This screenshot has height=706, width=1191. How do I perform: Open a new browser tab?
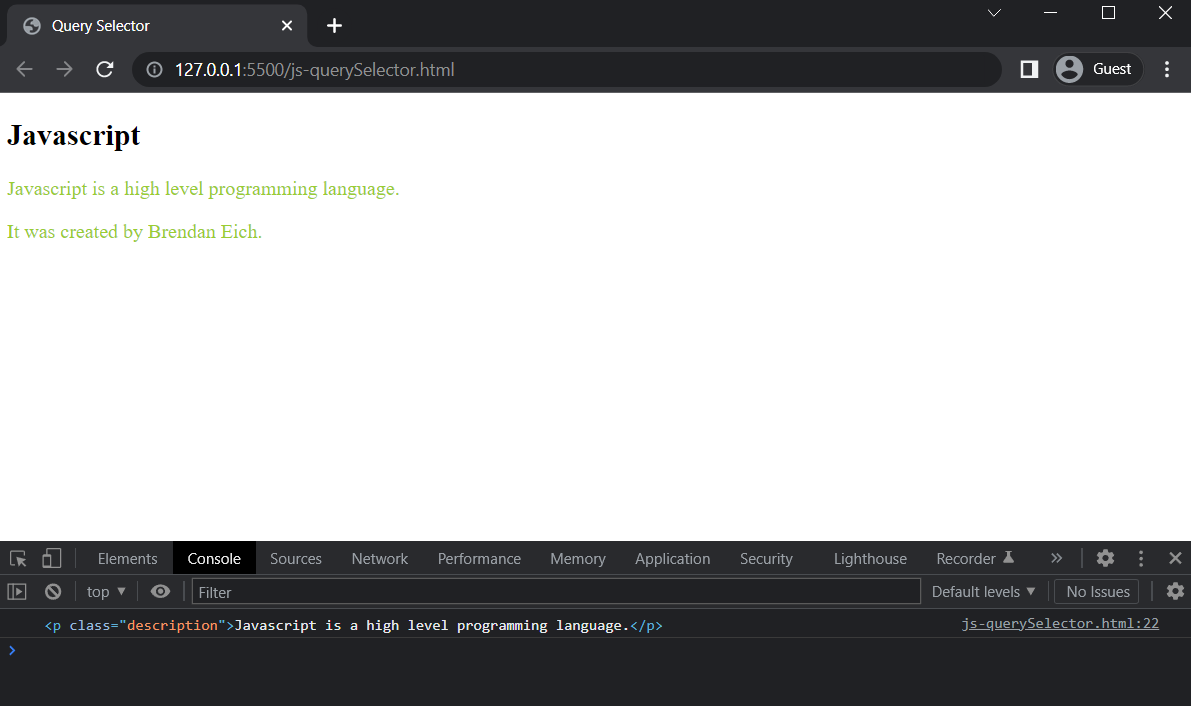pos(334,26)
